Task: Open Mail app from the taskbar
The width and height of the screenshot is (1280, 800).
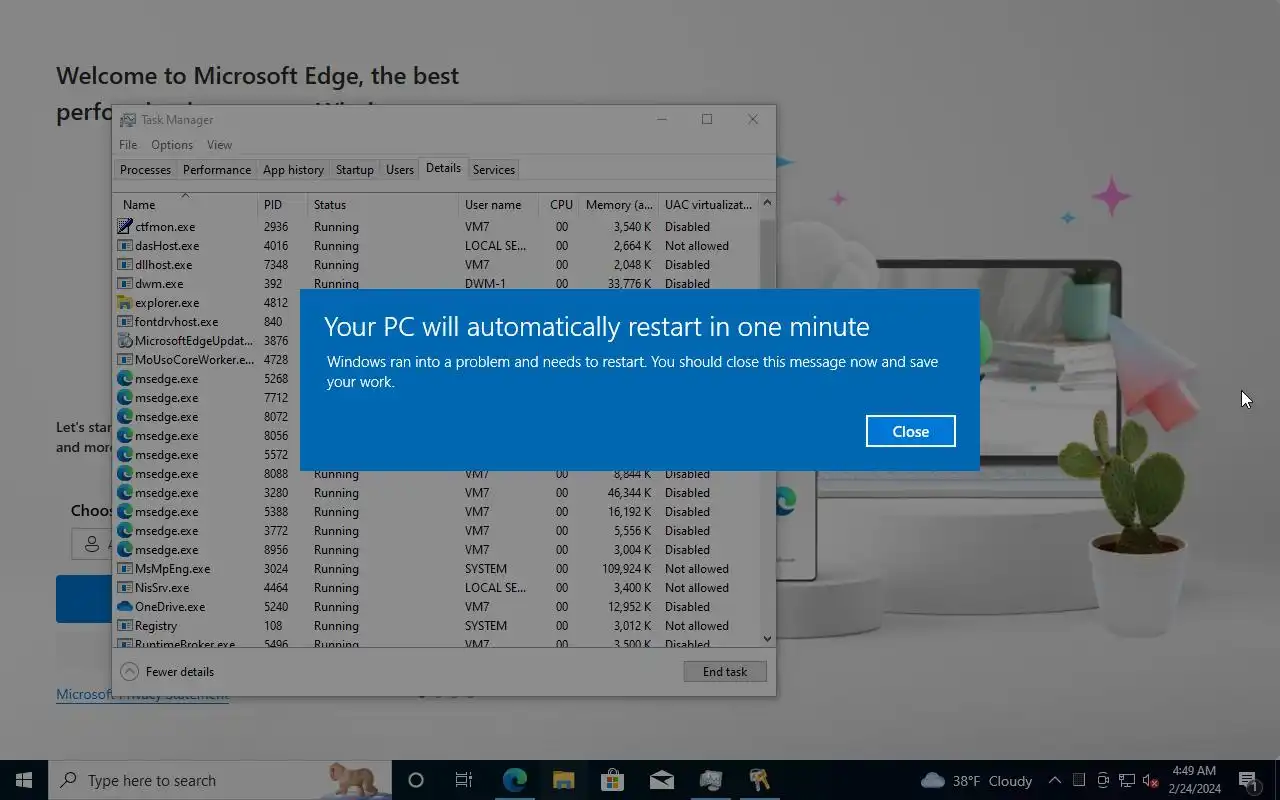Action: point(661,780)
